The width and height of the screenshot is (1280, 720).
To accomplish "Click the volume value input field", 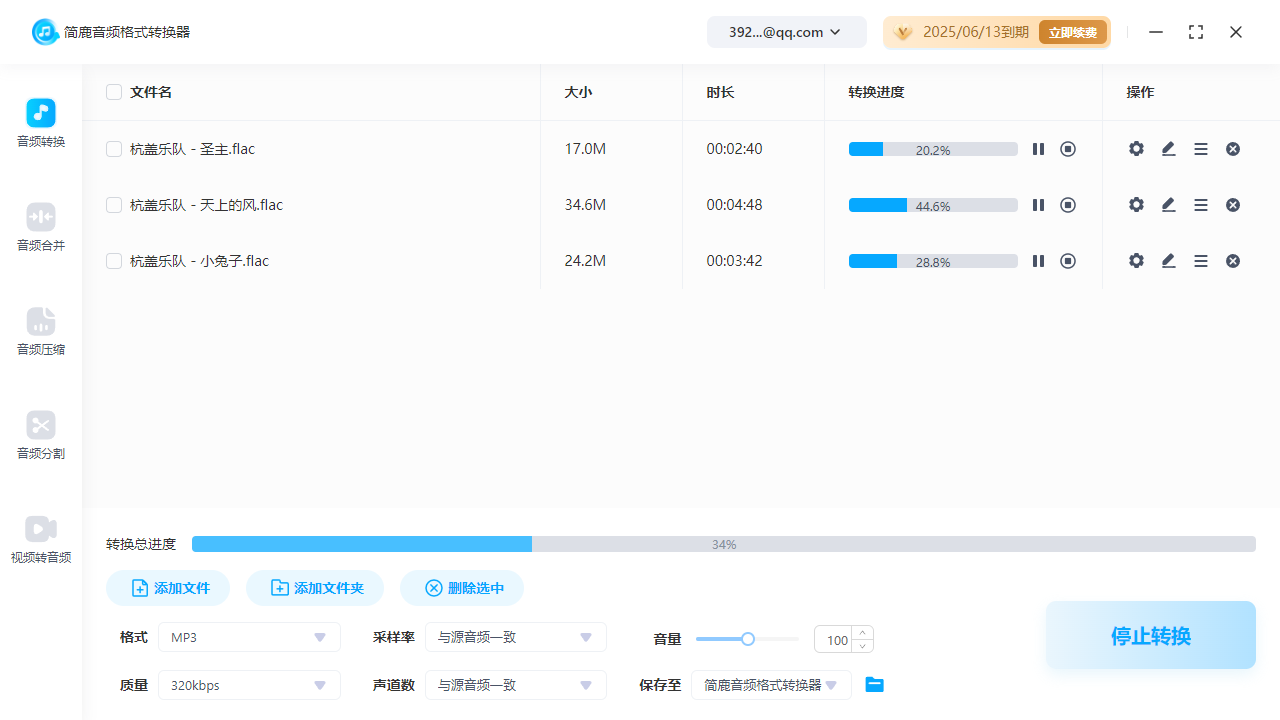I will pyautogui.click(x=836, y=639).
